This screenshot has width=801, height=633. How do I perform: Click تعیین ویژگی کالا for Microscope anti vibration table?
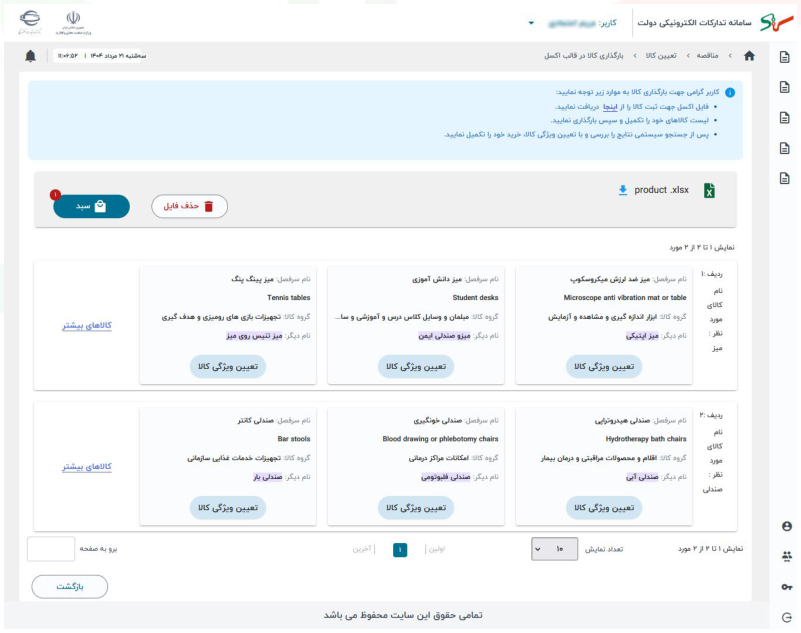[x=604, y=366]
